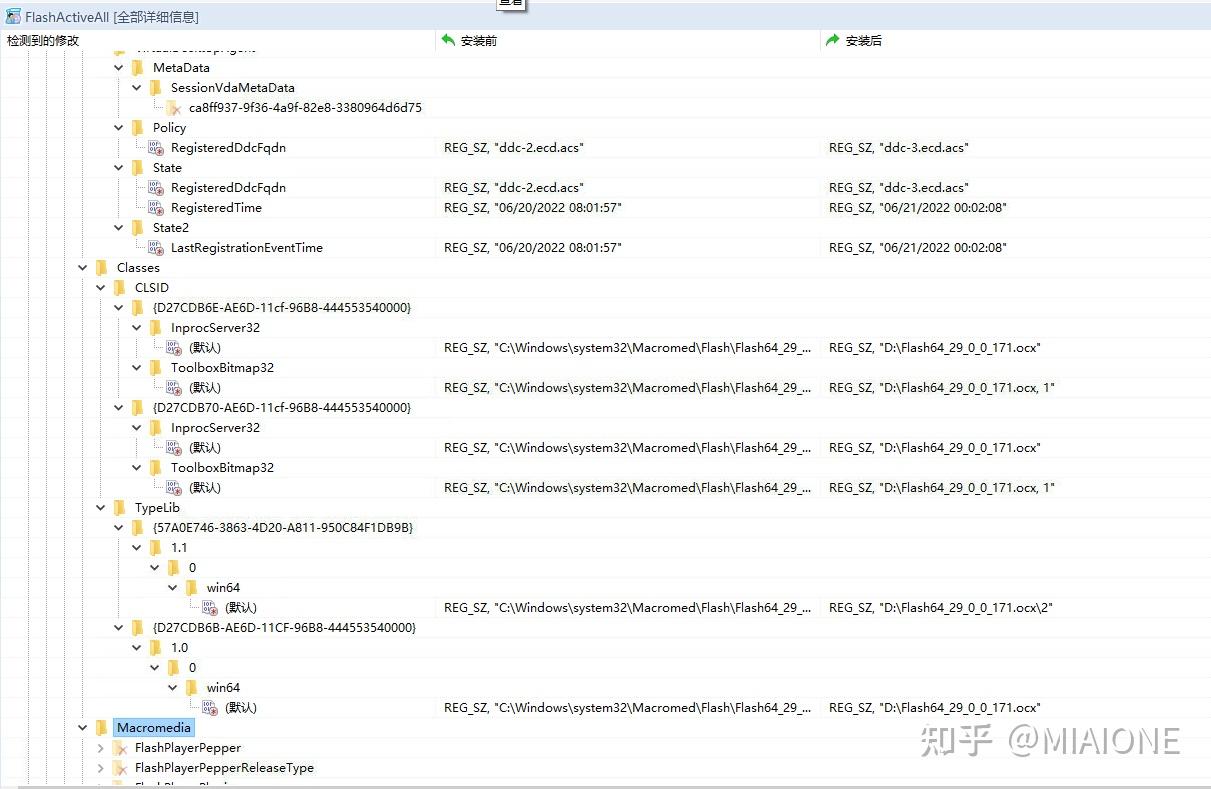Image resolution: width=1211 pixels, height=789 pixels.
Task: Select the win64 key under the 1.1 node
Action: coord(222,587)
